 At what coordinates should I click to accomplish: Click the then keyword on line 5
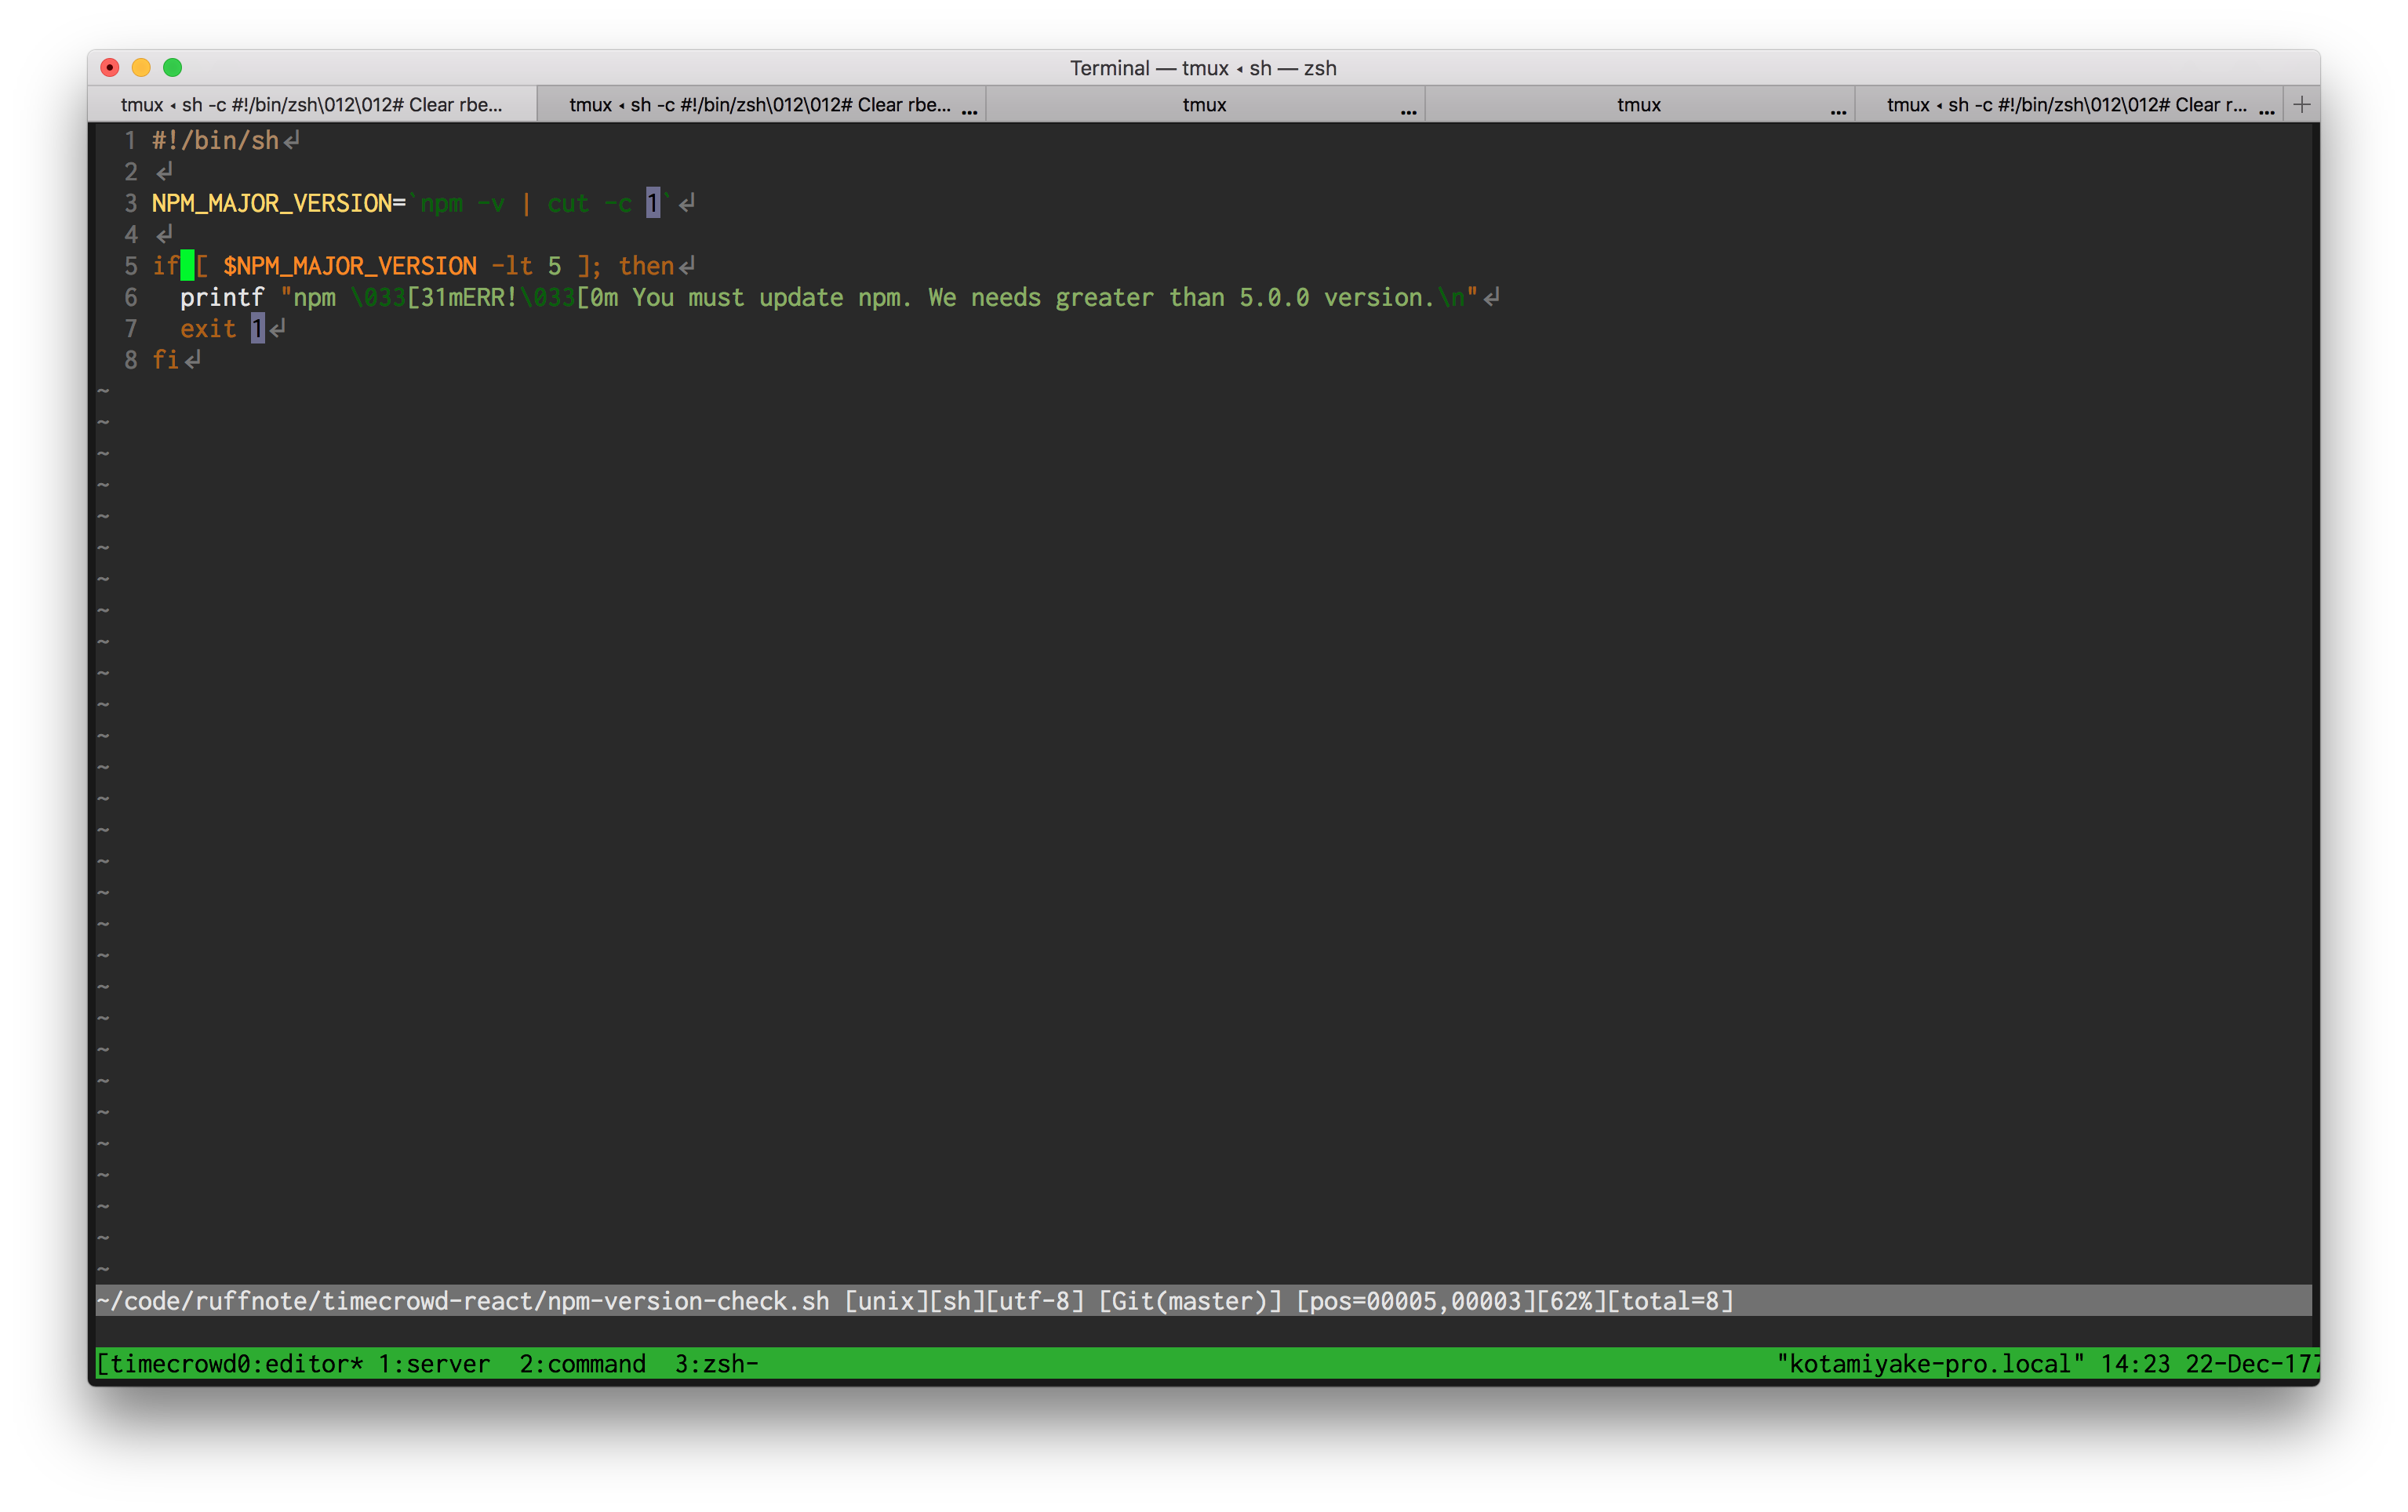646,266
